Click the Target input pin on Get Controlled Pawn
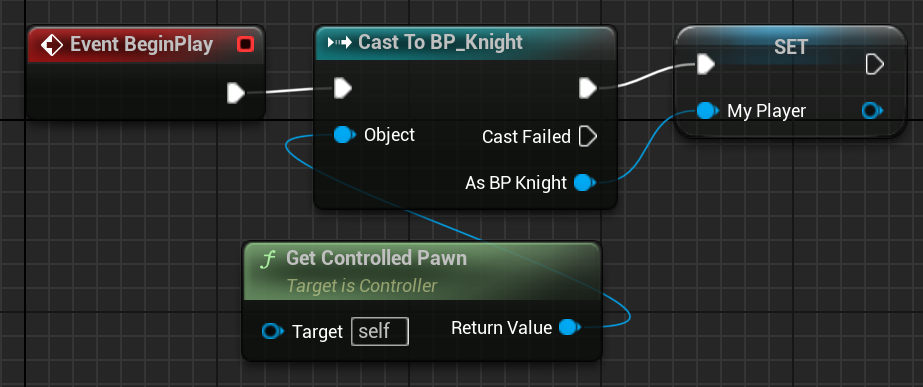 point(273,332)
